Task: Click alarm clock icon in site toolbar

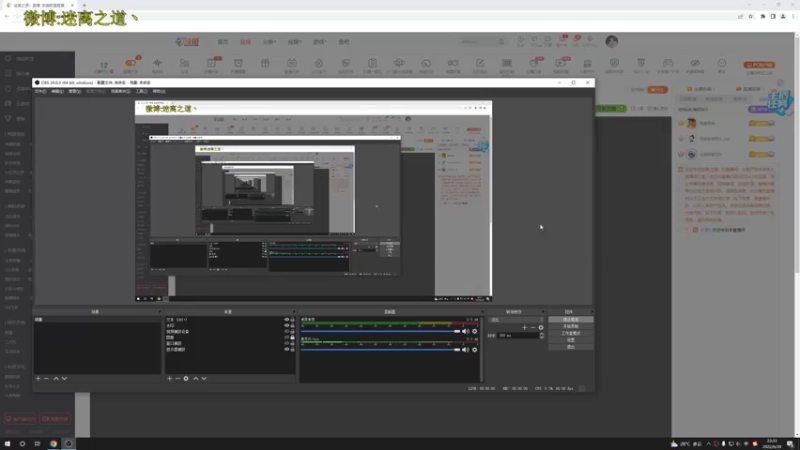Action: (x=238, y=63)
